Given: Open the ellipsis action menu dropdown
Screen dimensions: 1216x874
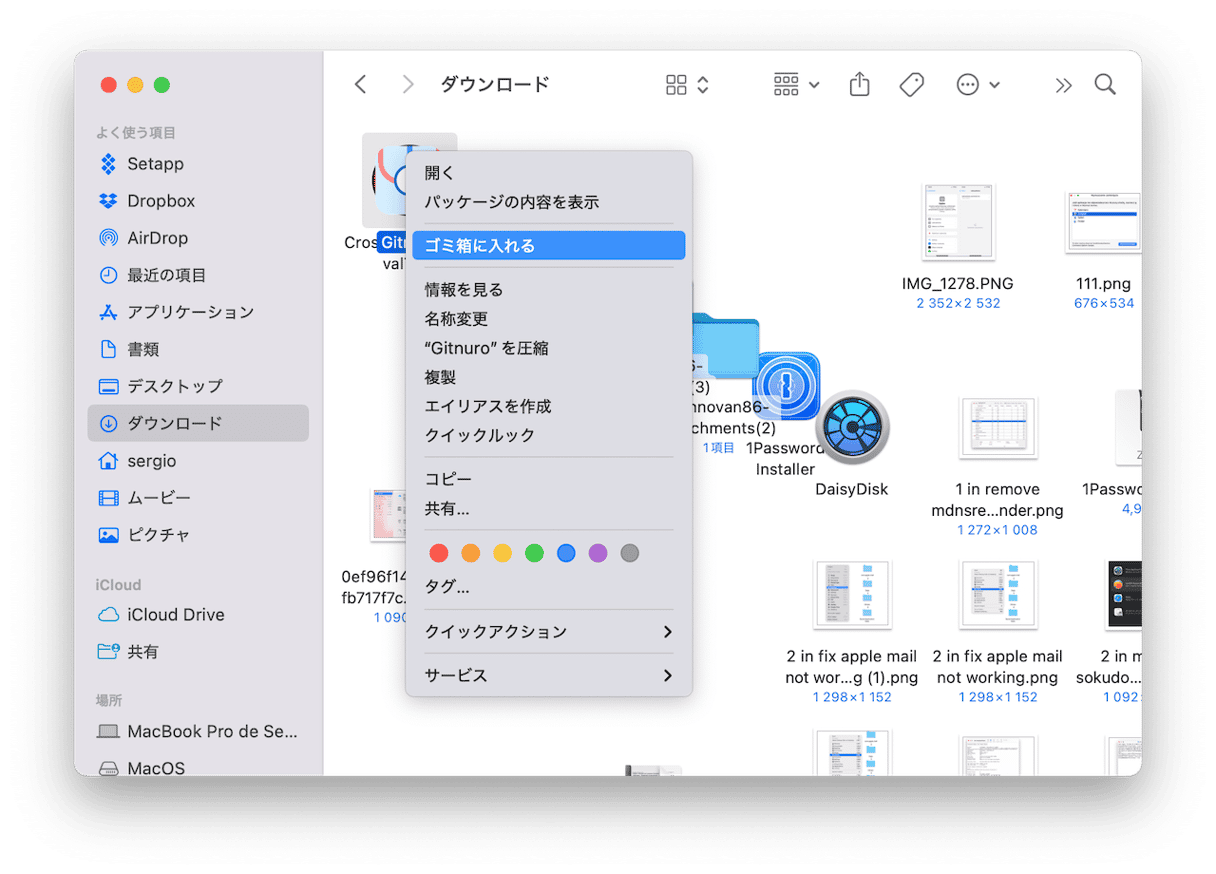Looking at the screenshot, I should (977, 85).
